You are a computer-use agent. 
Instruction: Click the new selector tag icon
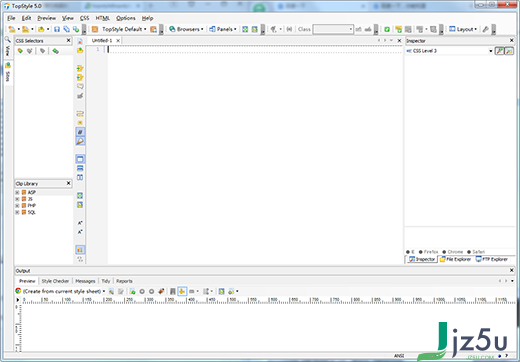click(20, 51)
